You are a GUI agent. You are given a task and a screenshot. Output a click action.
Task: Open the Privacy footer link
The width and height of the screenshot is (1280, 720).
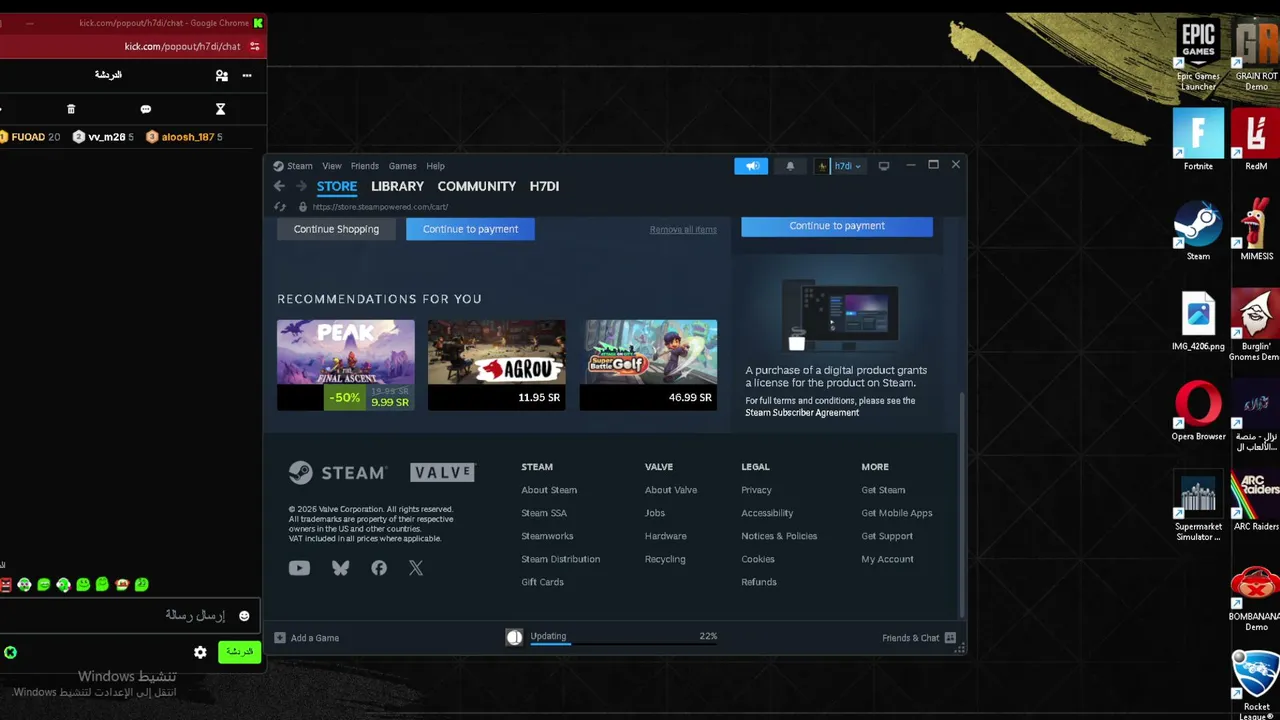point(756,490)
